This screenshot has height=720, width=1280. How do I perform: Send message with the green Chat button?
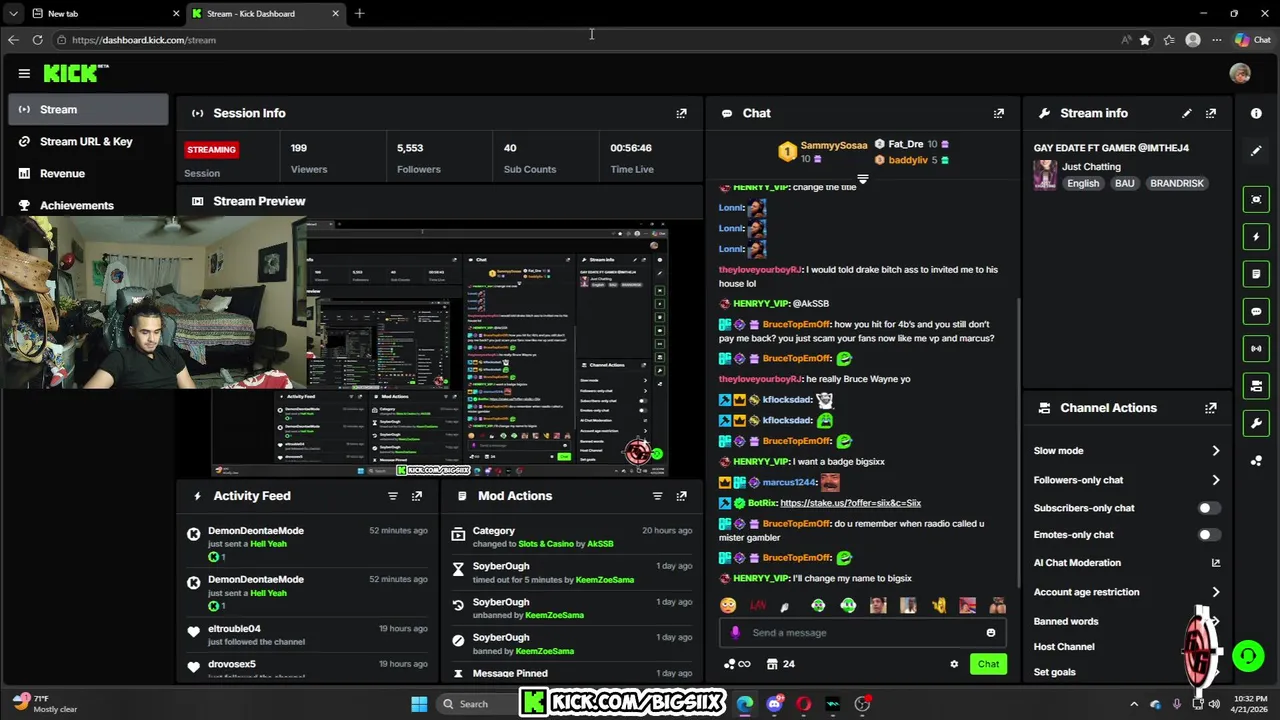988,664
